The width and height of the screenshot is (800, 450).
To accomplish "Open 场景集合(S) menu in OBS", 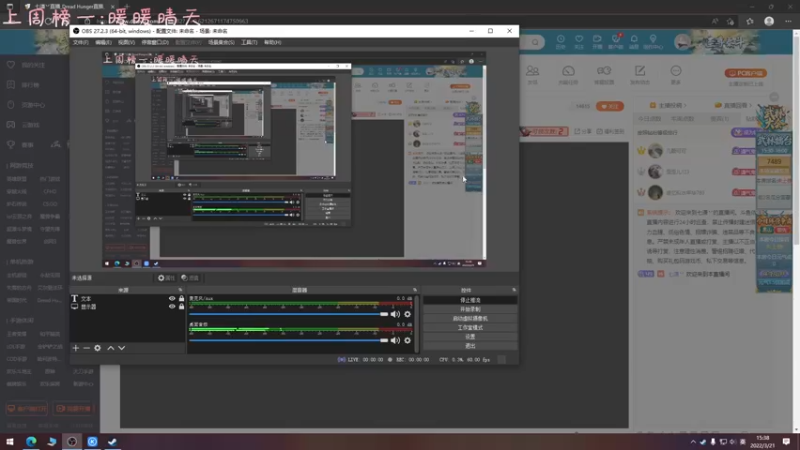I will click(x=221, y=42).
